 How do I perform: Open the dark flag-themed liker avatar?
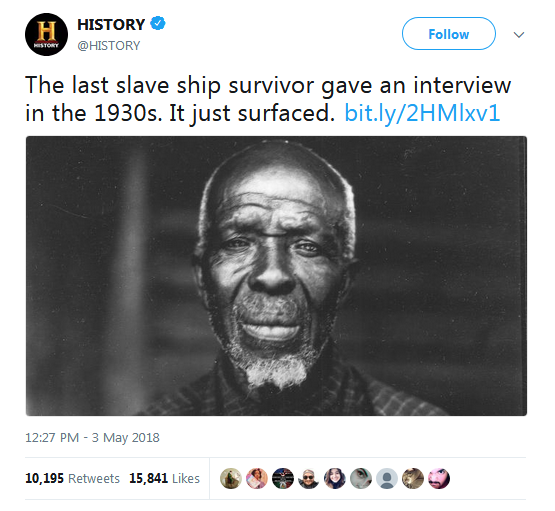click(283, 478)
